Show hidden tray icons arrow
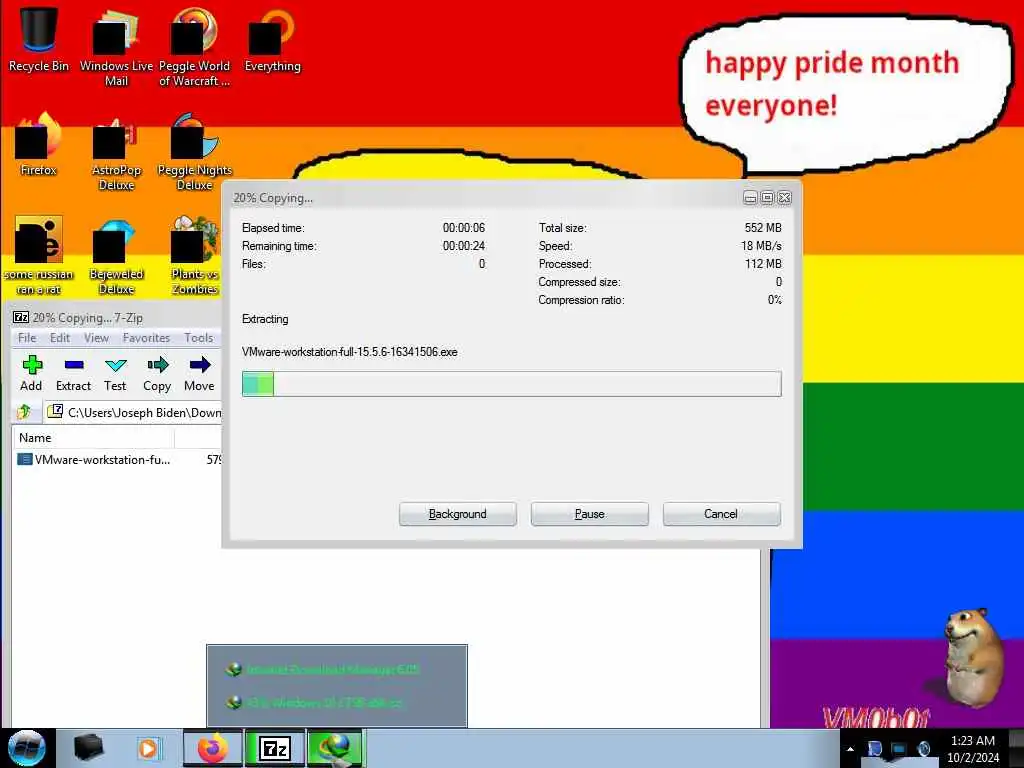Image resolution: width=1024 pixels, height=768 pixels. pos(850,749)
